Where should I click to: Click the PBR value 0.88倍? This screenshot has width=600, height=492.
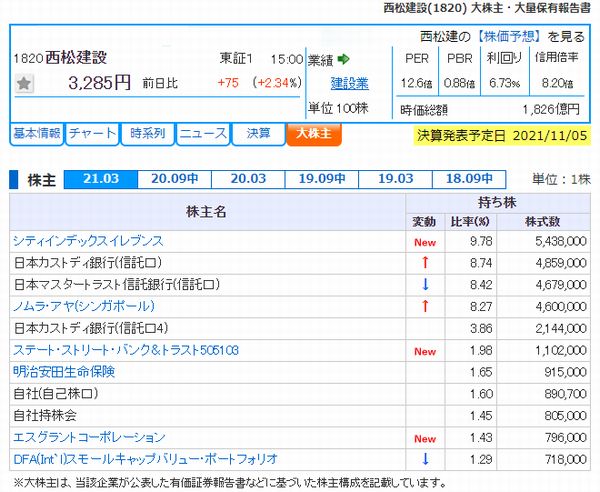coord(460,83)
